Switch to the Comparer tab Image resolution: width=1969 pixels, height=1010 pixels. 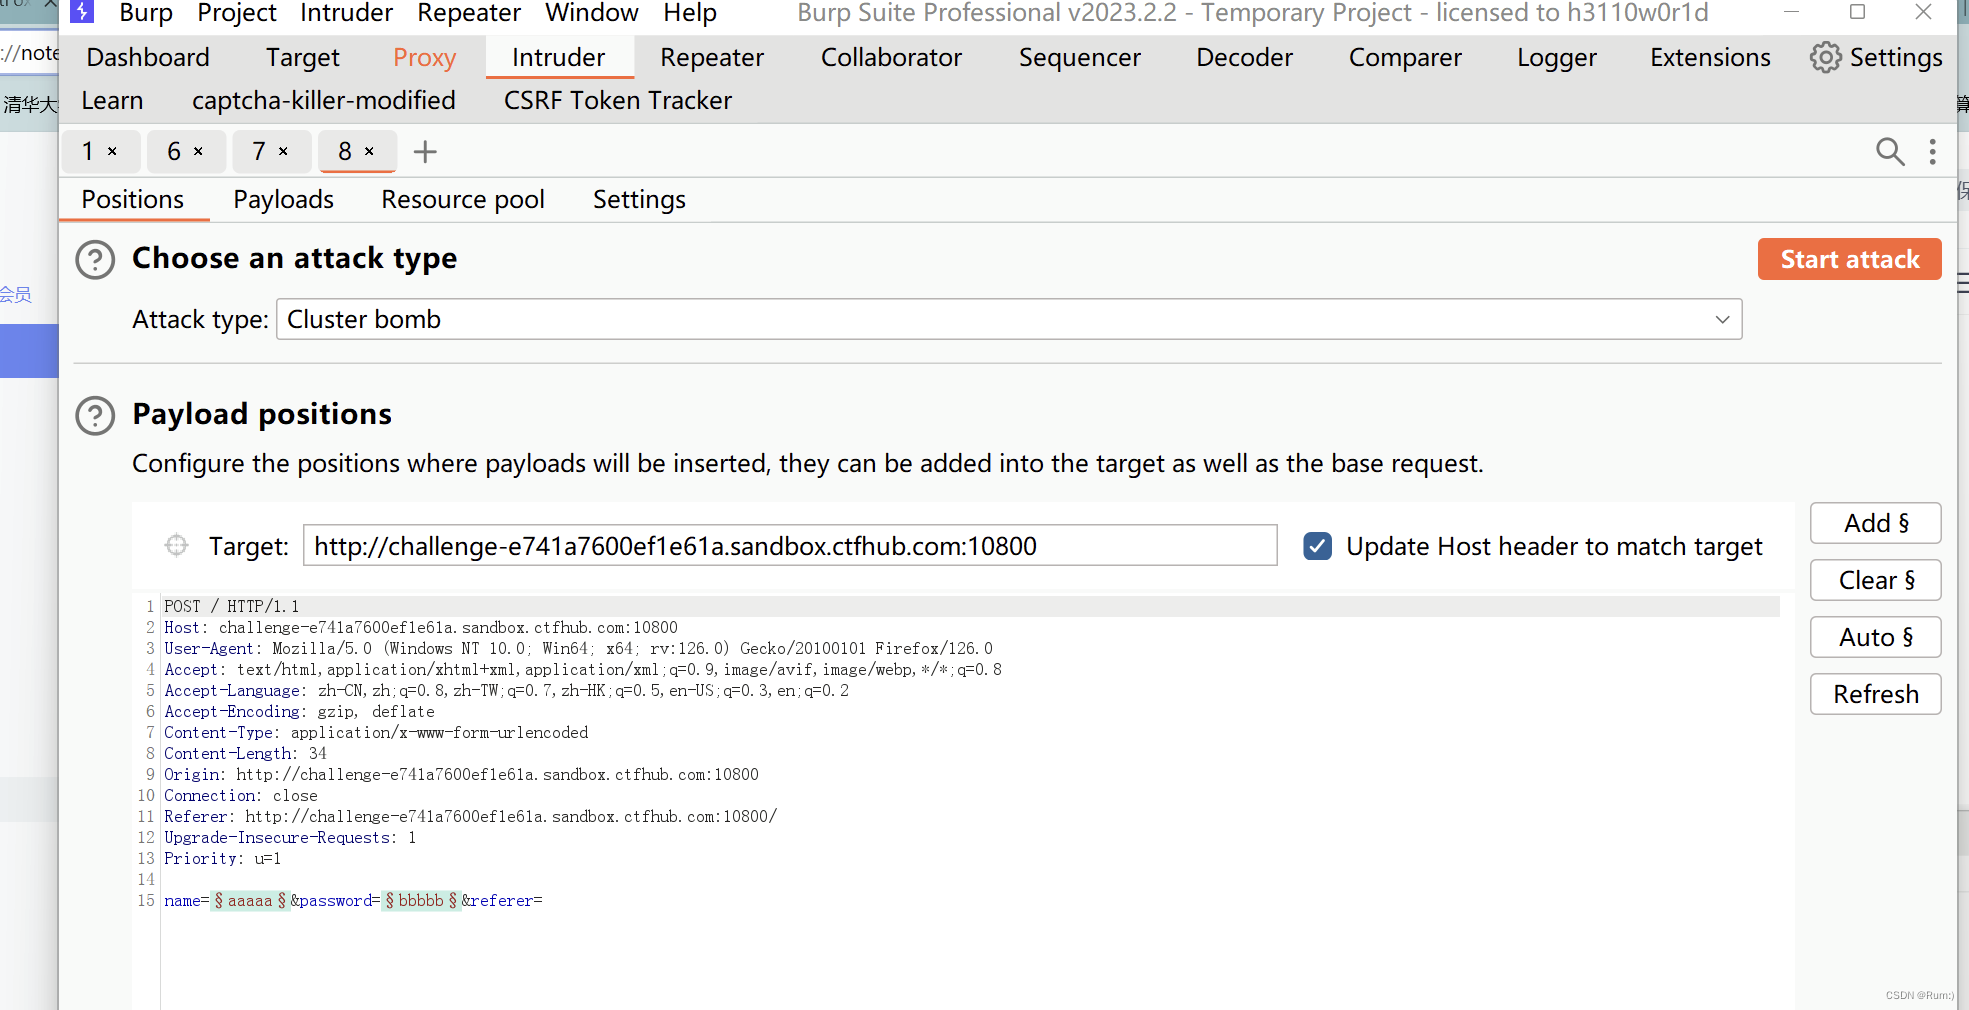(1405, 57)
